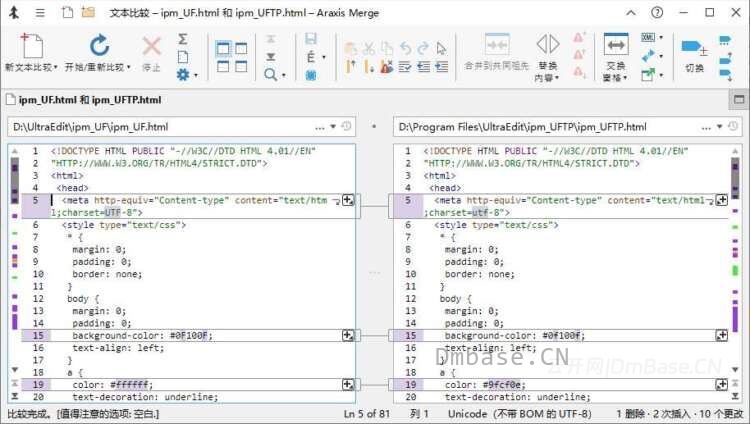Toggle bookmark with 切换 button
Viewport: 750px width, 424px height.
pyautogui.click(x=694, y=55)
